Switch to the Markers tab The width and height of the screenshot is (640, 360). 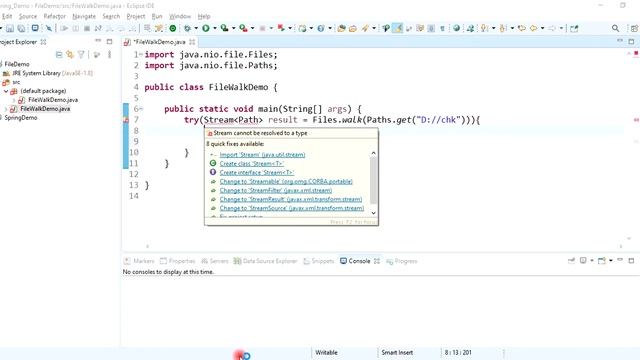tap(139, 261)
